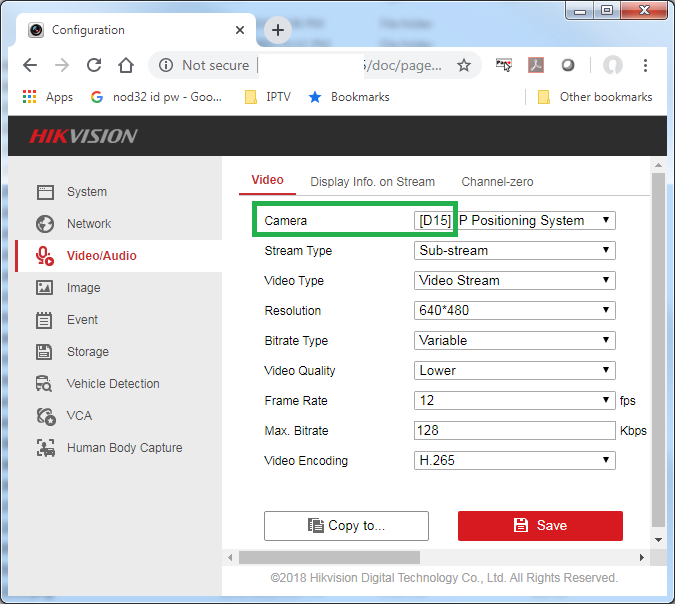Expand the Resolution dropdown
The height and width of the screenshot is (604, 675).
tap(515, 311)
